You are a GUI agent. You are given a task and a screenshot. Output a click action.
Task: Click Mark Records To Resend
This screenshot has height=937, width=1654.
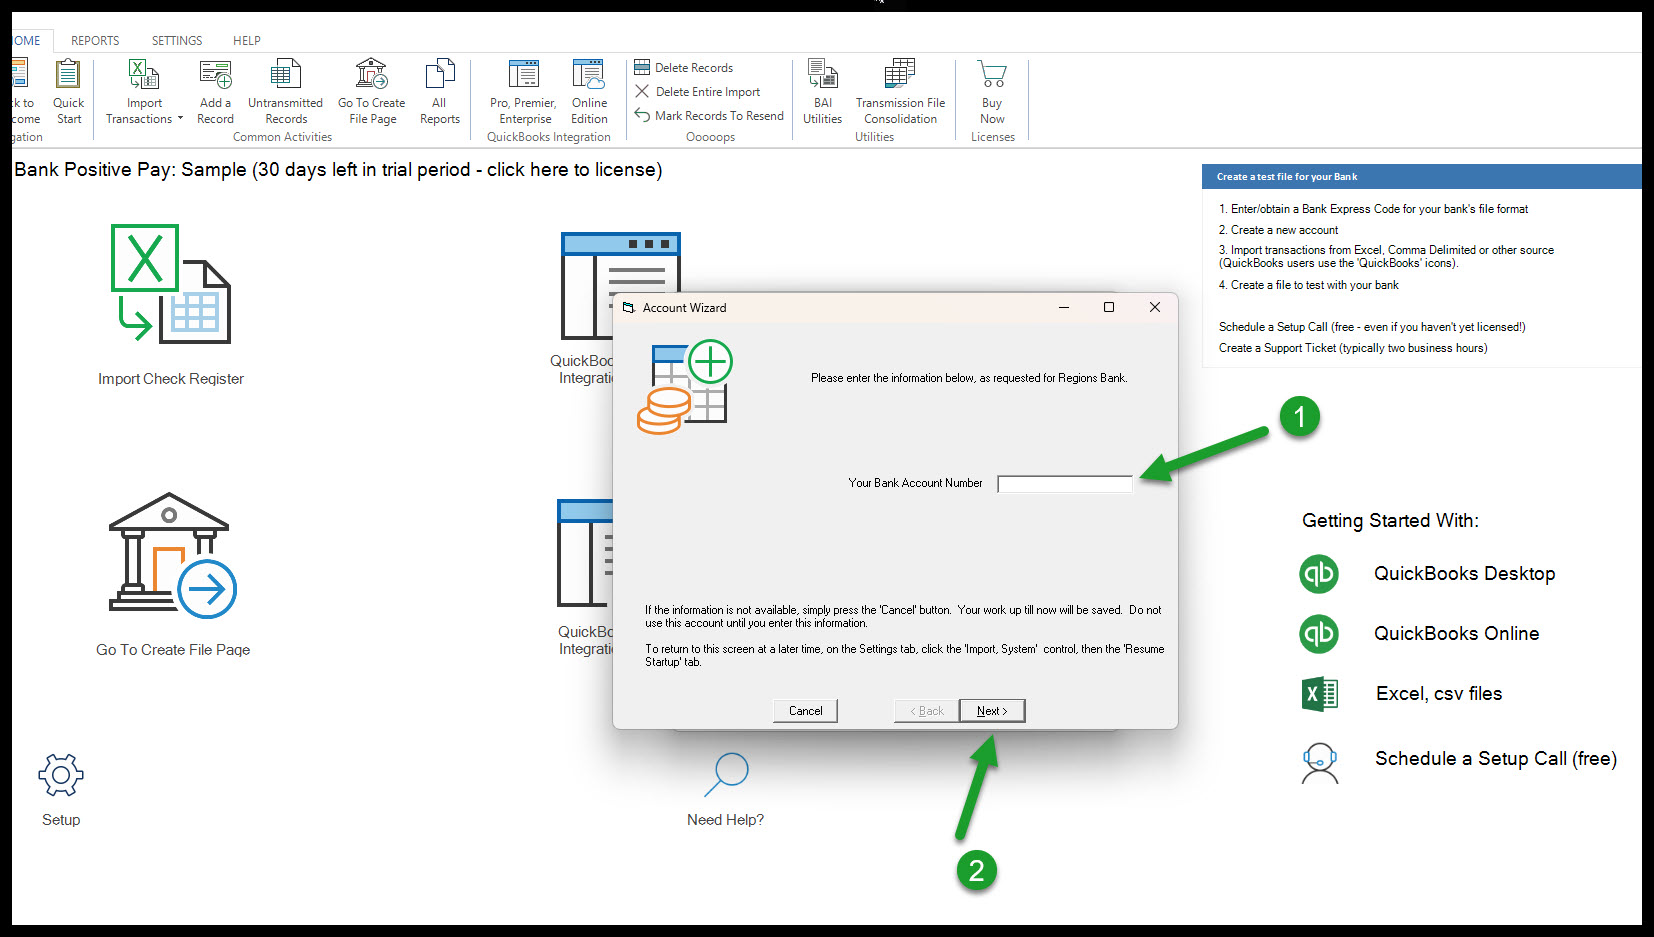click(709, 115)
